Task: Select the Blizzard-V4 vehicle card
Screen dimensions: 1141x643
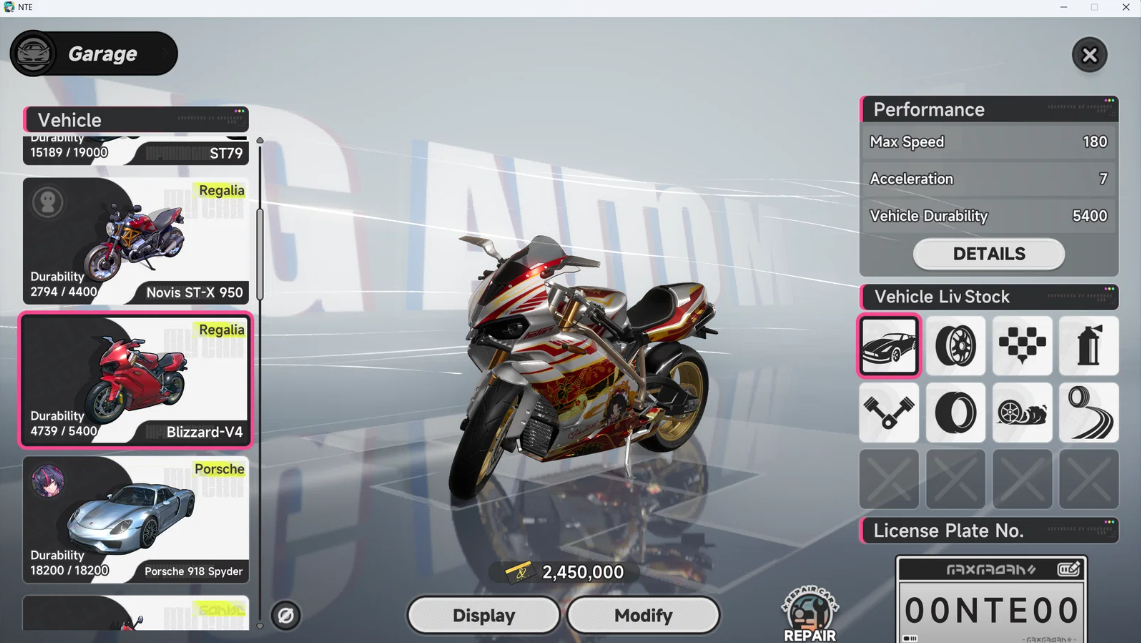Action: 136,380
